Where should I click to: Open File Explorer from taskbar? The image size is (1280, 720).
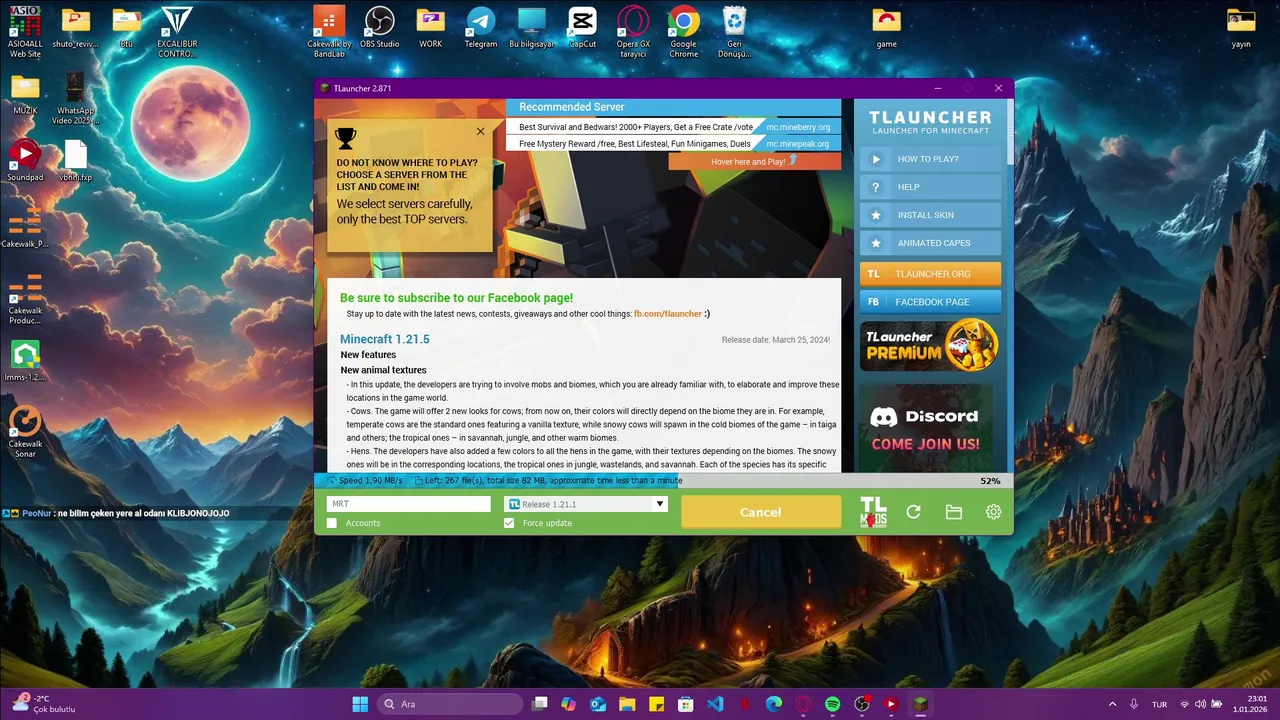(x=627, y=704)
